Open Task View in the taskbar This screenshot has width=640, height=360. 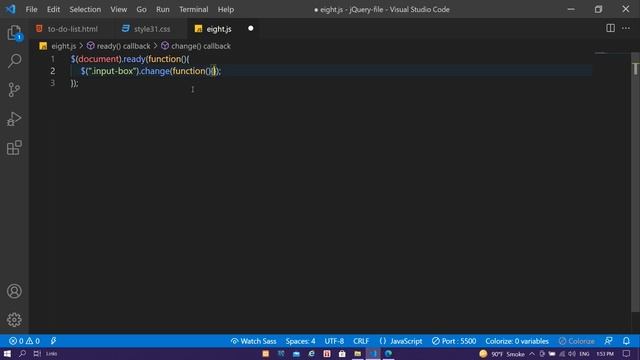pyautogui.click(x=37, y=353)
